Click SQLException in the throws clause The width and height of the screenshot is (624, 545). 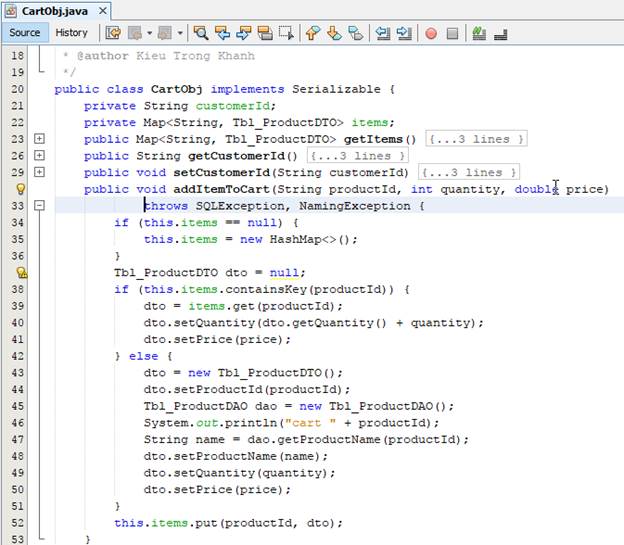[240, 206]
